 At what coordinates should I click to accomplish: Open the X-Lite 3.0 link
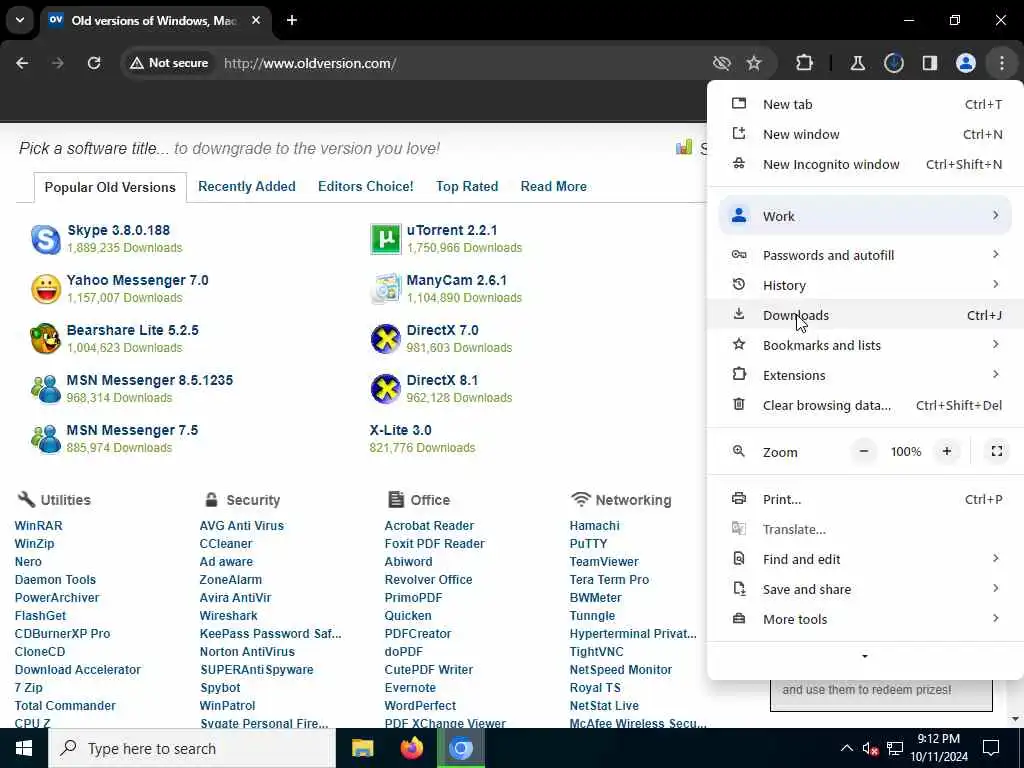pos(400,430)
